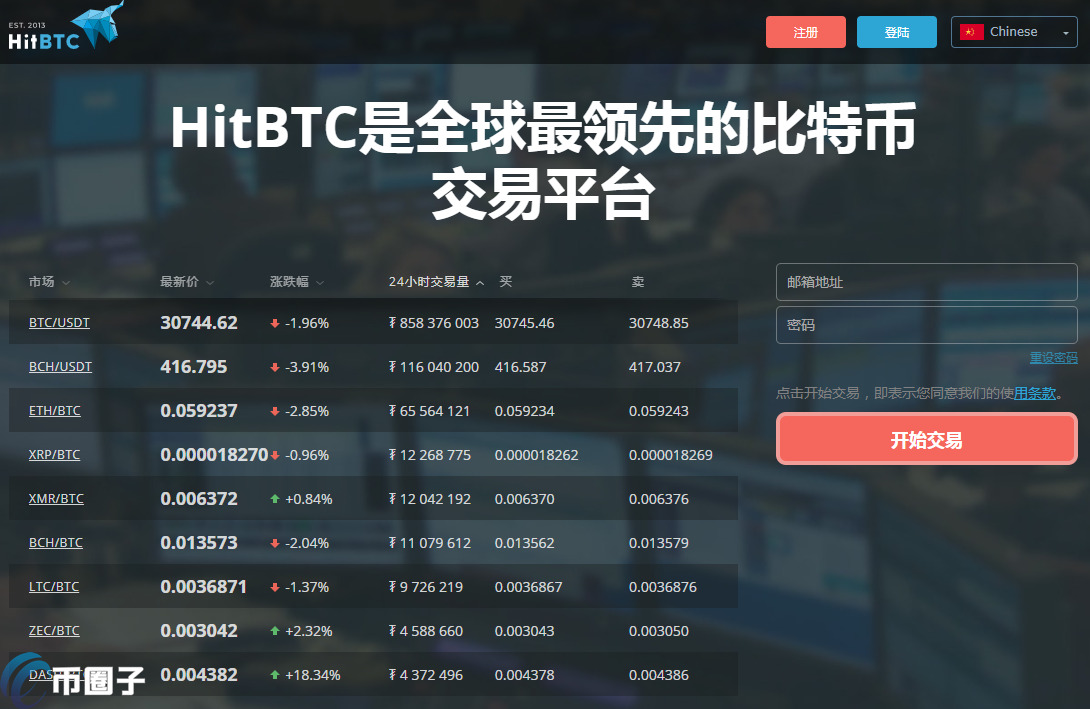The image size is (1090, 709).
Task: Click the 密码 password input field
Action: tap(927, 325)
